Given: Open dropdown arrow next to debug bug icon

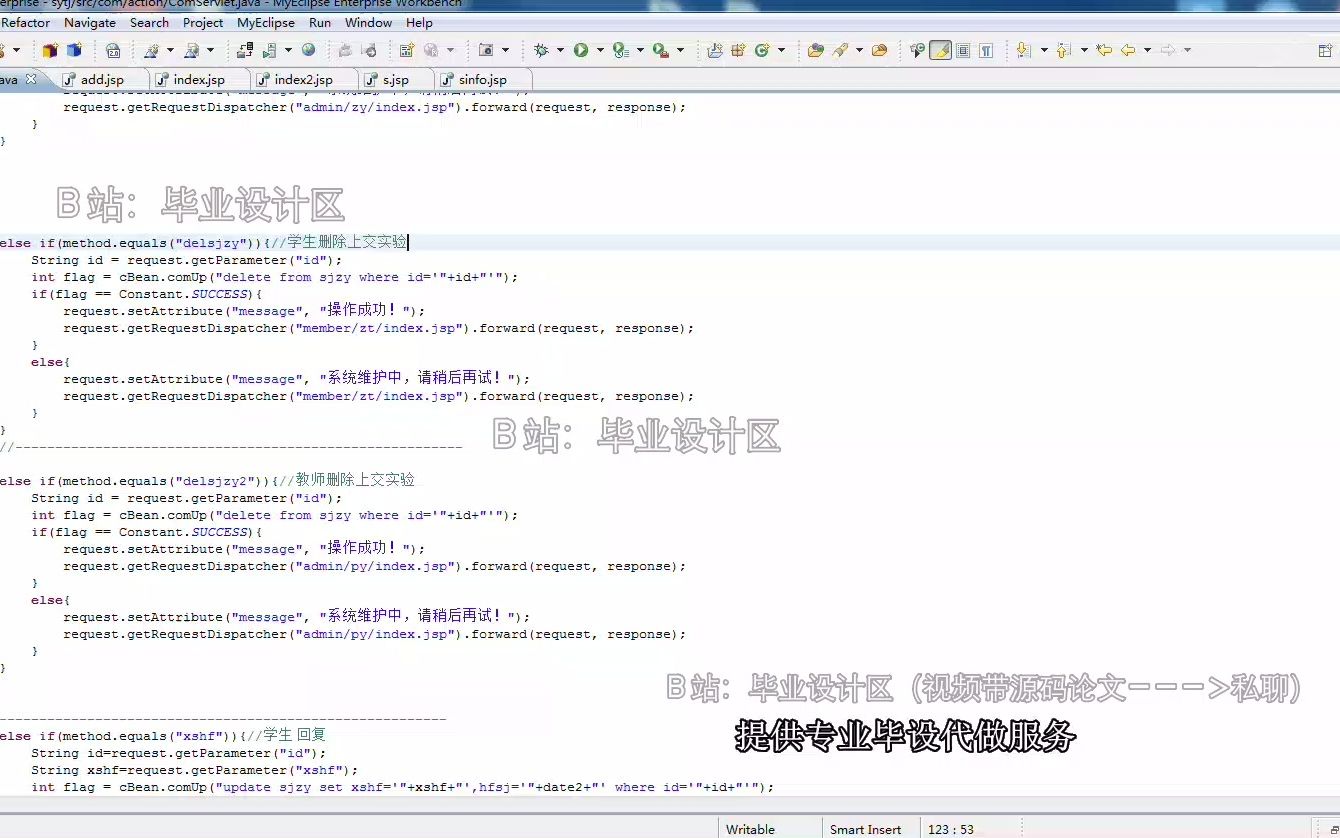Looking at the screenshot, I should tap(559, 50).
